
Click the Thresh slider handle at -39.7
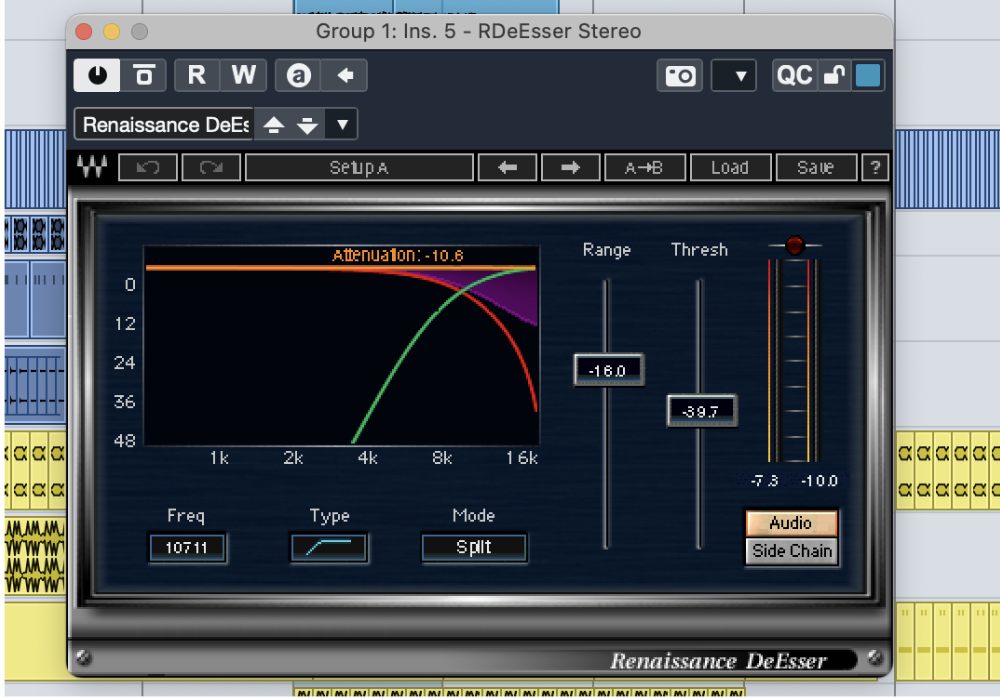point(701,411)
